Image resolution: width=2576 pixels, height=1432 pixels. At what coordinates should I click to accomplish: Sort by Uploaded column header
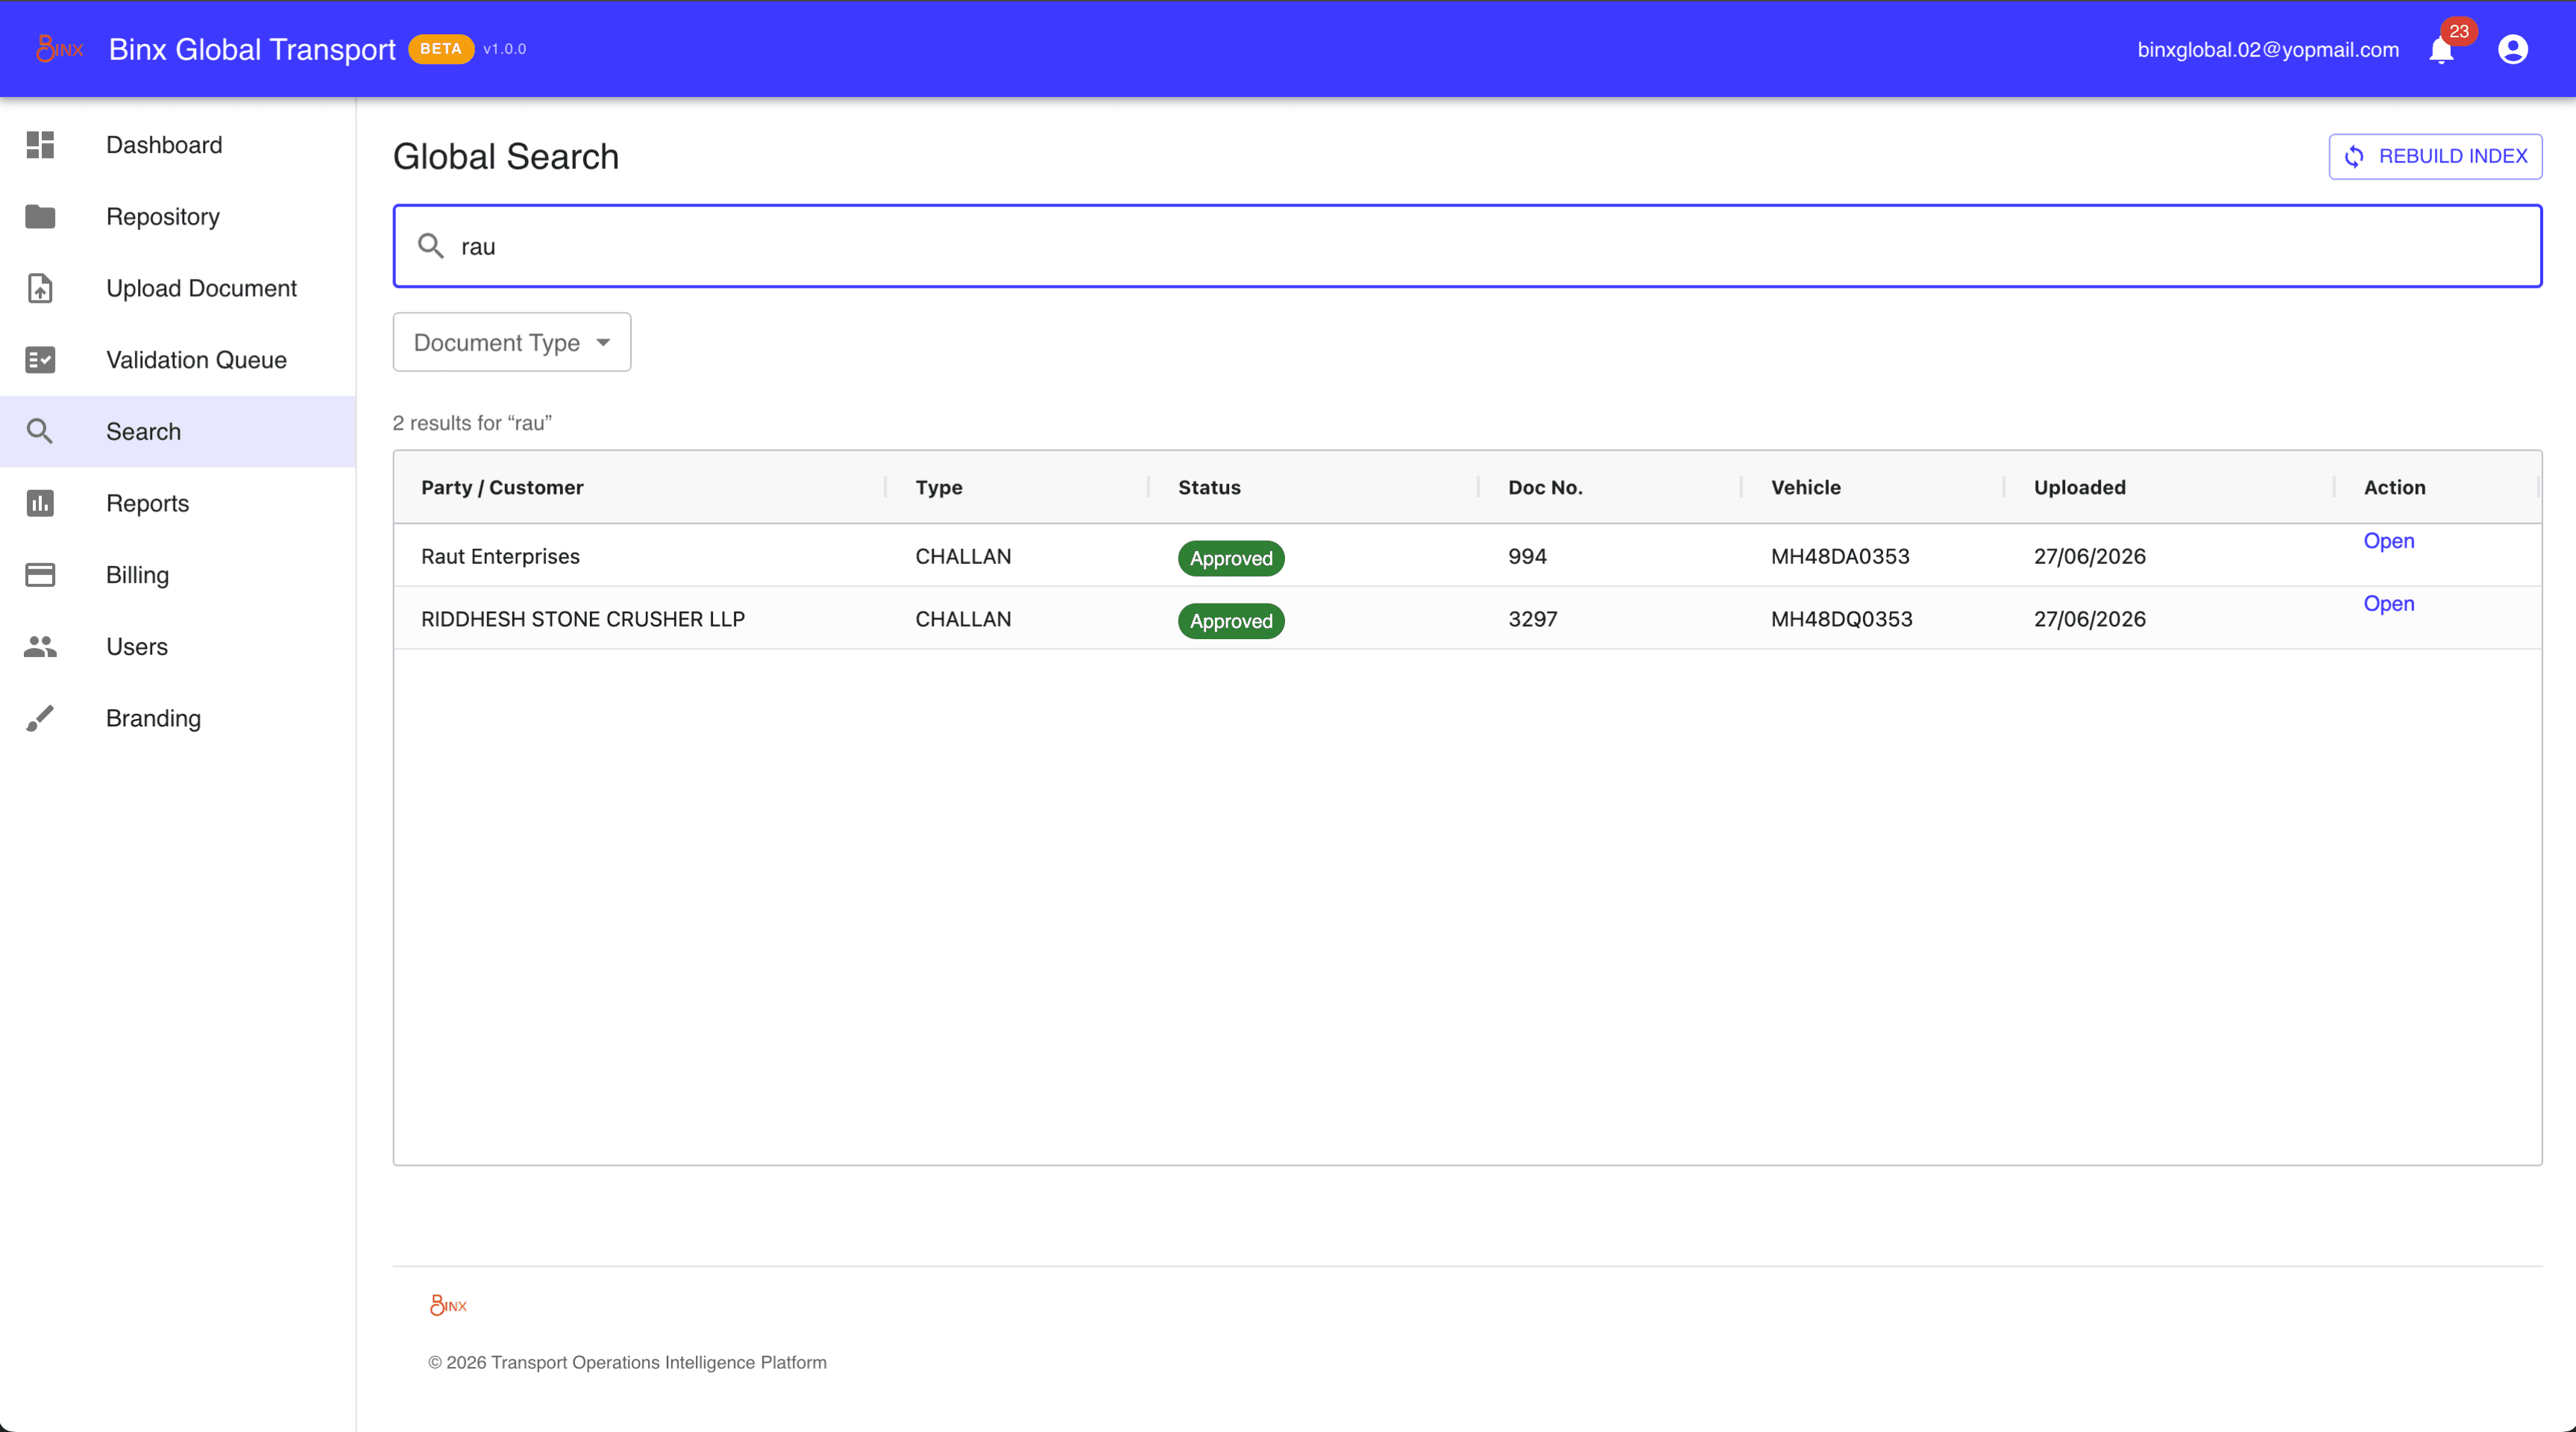[2079, 487]
